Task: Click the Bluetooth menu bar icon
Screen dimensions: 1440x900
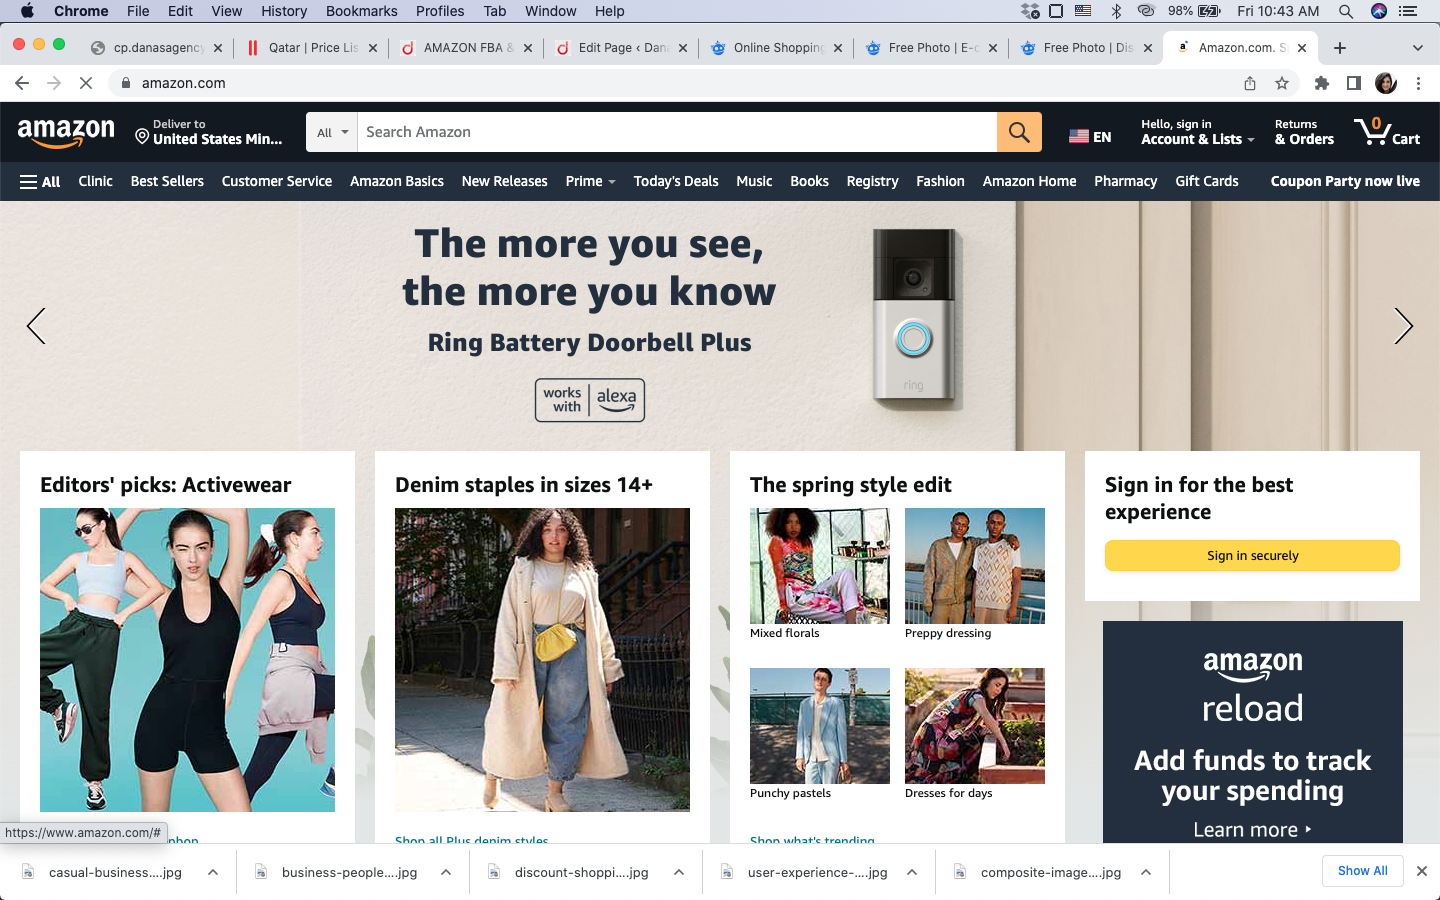Action: tap(1116, 11)
